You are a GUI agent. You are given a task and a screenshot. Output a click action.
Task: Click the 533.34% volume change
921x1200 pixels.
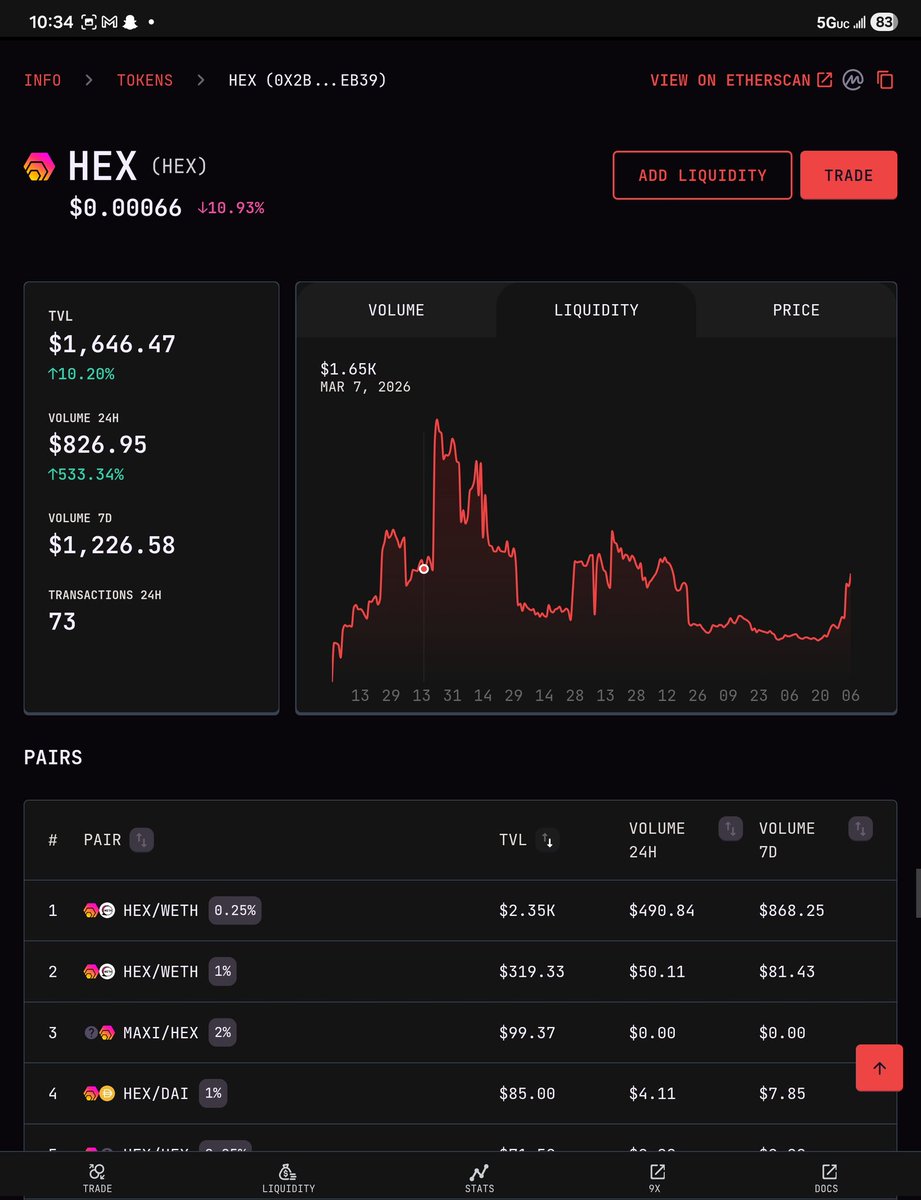click(86, 474)
